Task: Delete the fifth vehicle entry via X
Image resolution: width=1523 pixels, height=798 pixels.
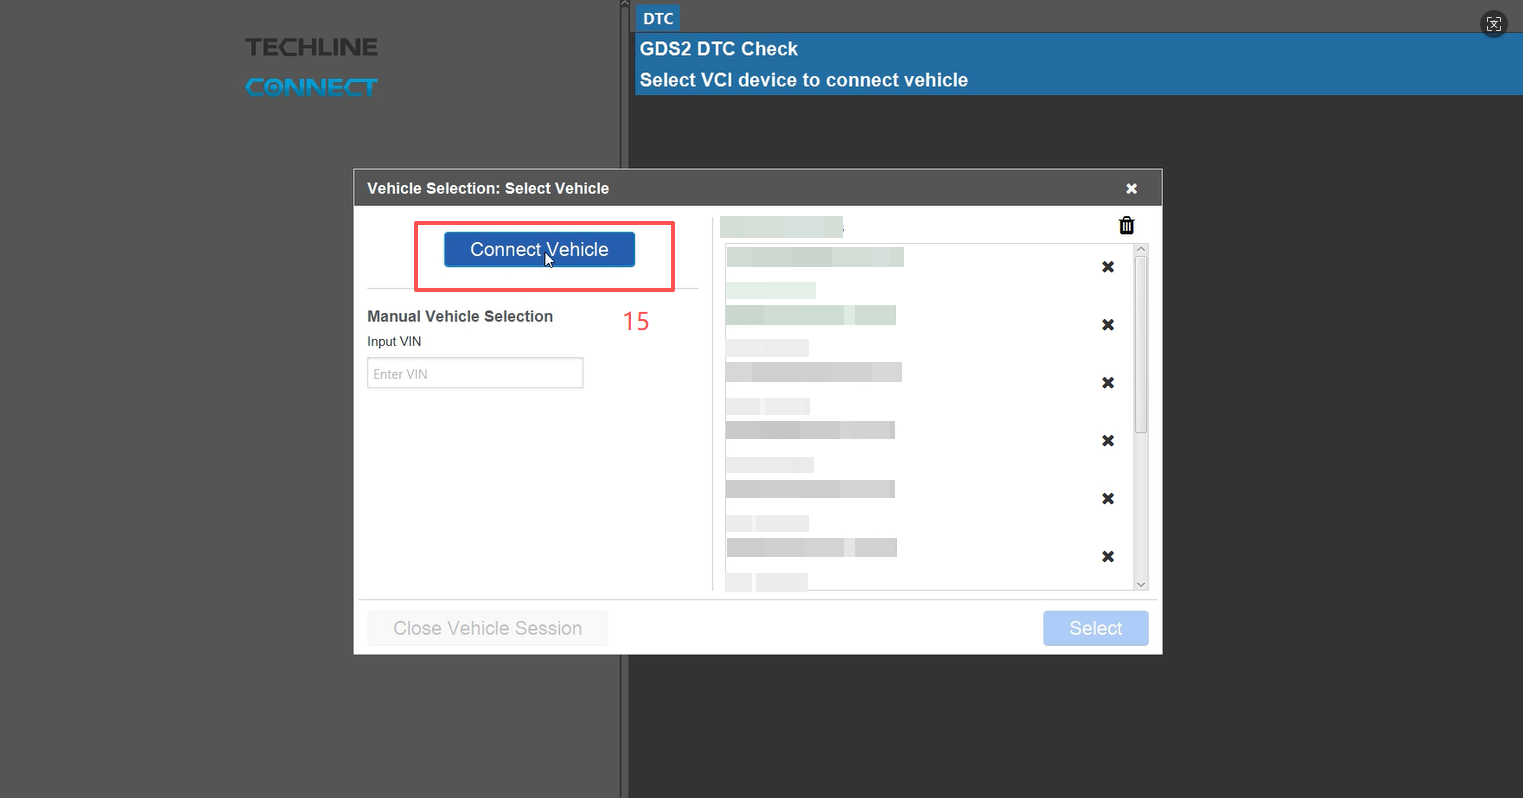Action: coord(1107,499)
